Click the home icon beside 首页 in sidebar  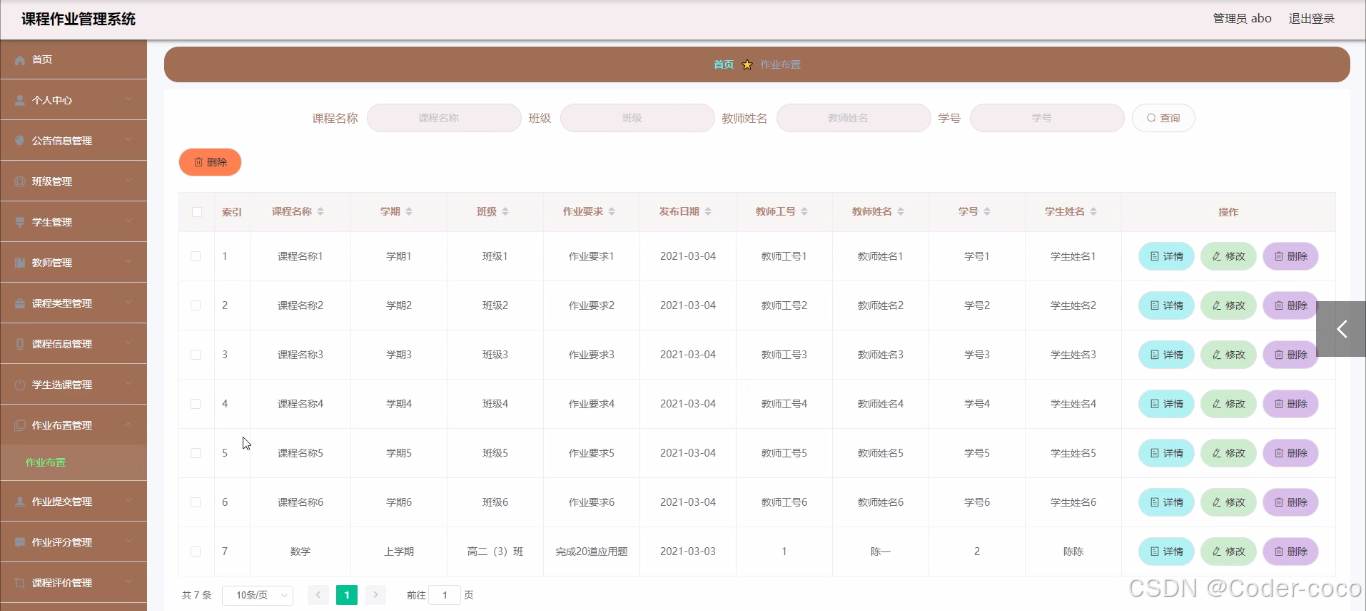pos(20,60)
